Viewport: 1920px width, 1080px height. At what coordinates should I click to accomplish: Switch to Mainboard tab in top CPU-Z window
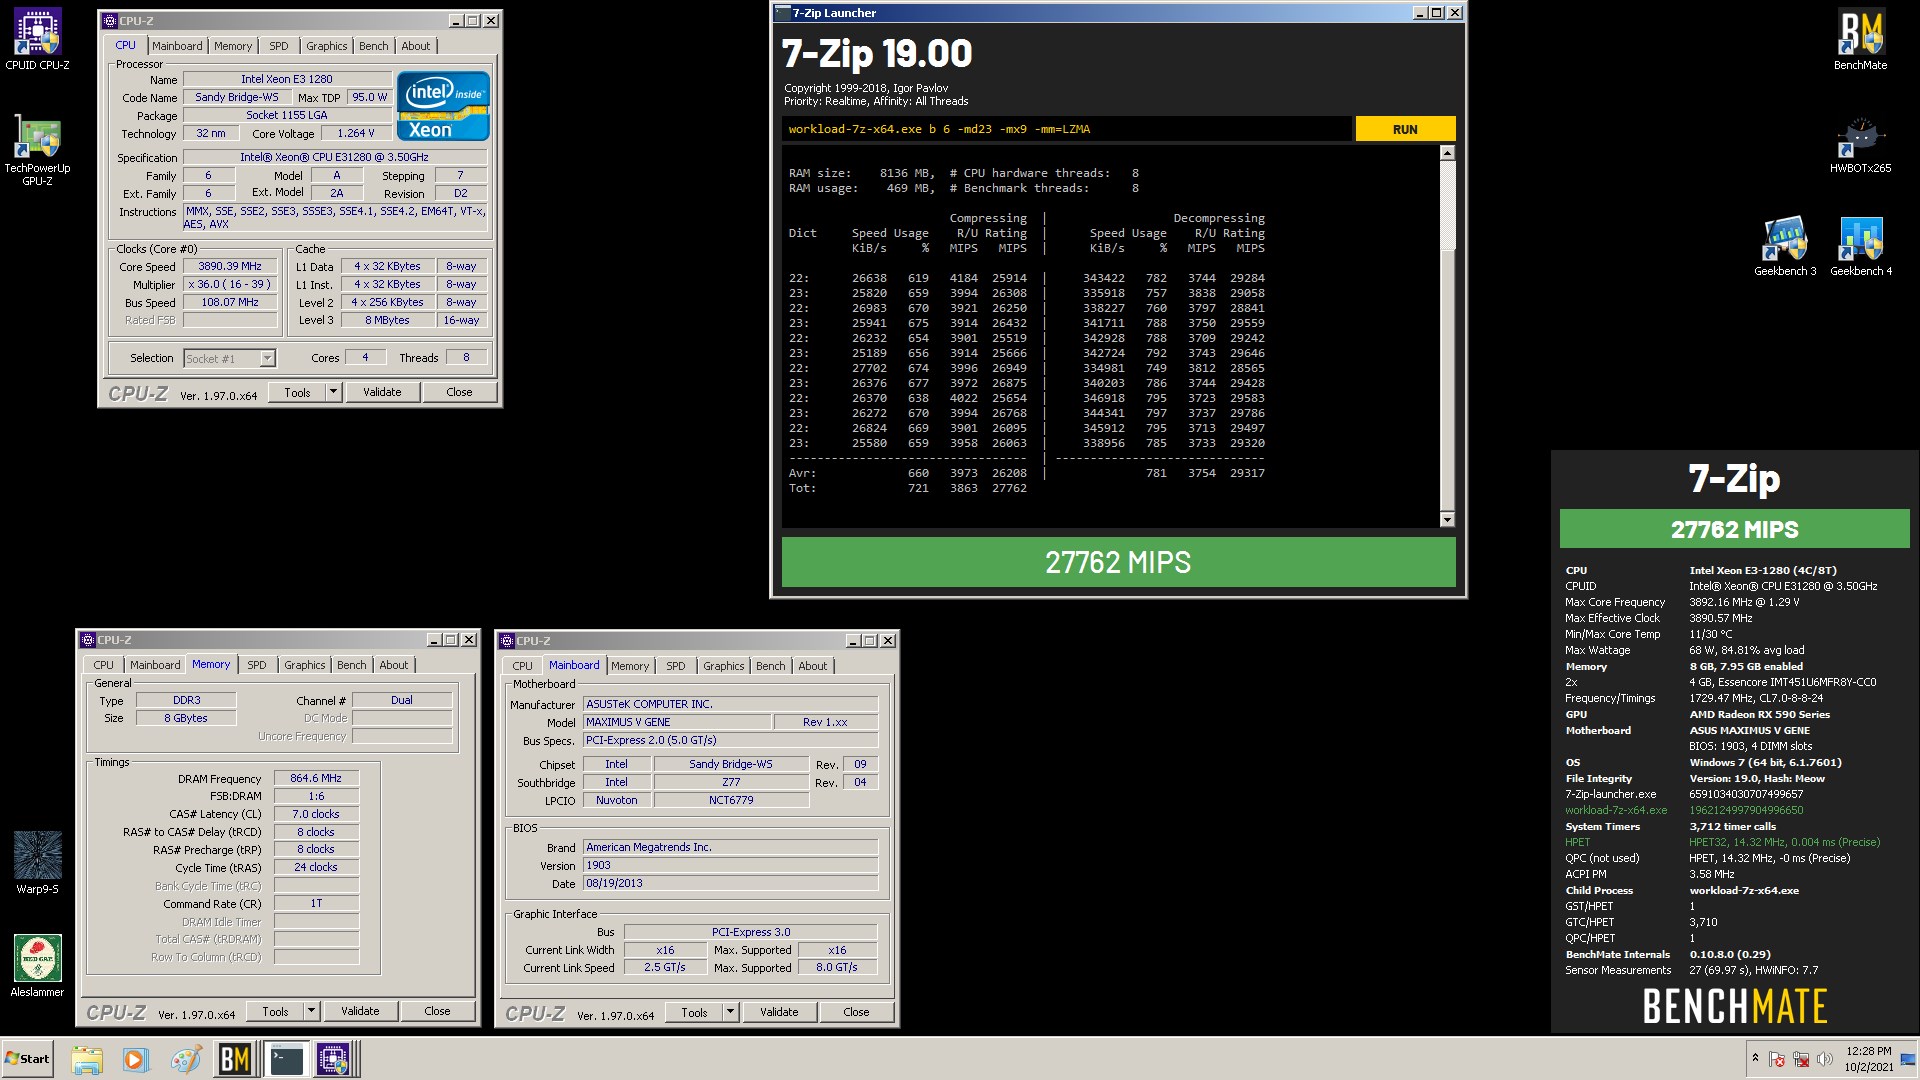177,46
